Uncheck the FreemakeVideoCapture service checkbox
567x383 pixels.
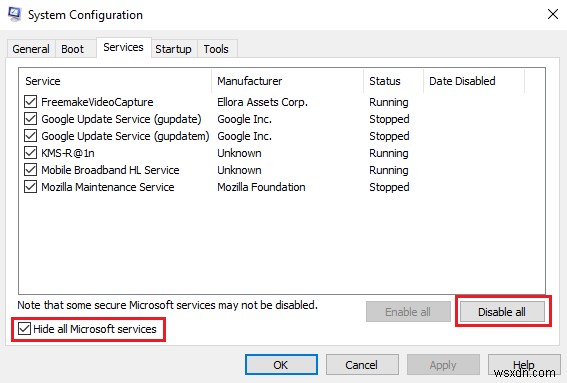(30, 102)
